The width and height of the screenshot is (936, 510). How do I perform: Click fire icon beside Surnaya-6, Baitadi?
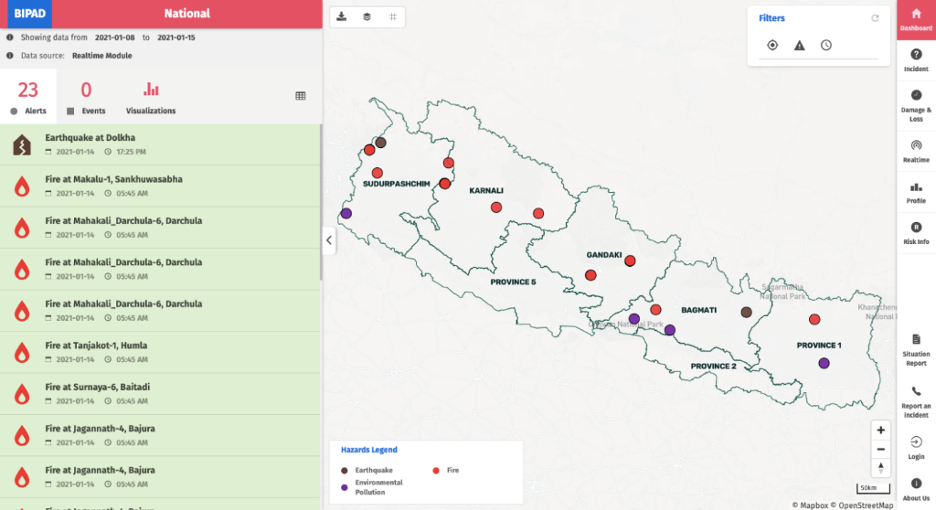tap(22, 395)
